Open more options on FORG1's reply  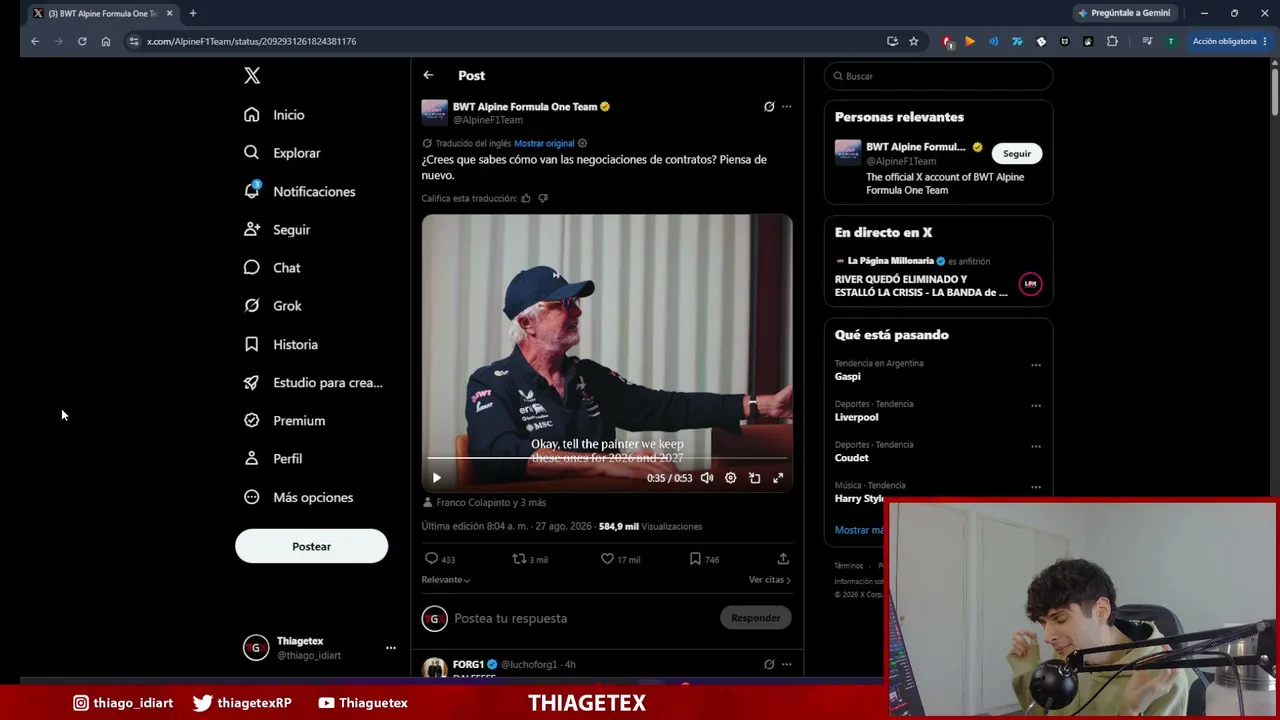point(787,664)
